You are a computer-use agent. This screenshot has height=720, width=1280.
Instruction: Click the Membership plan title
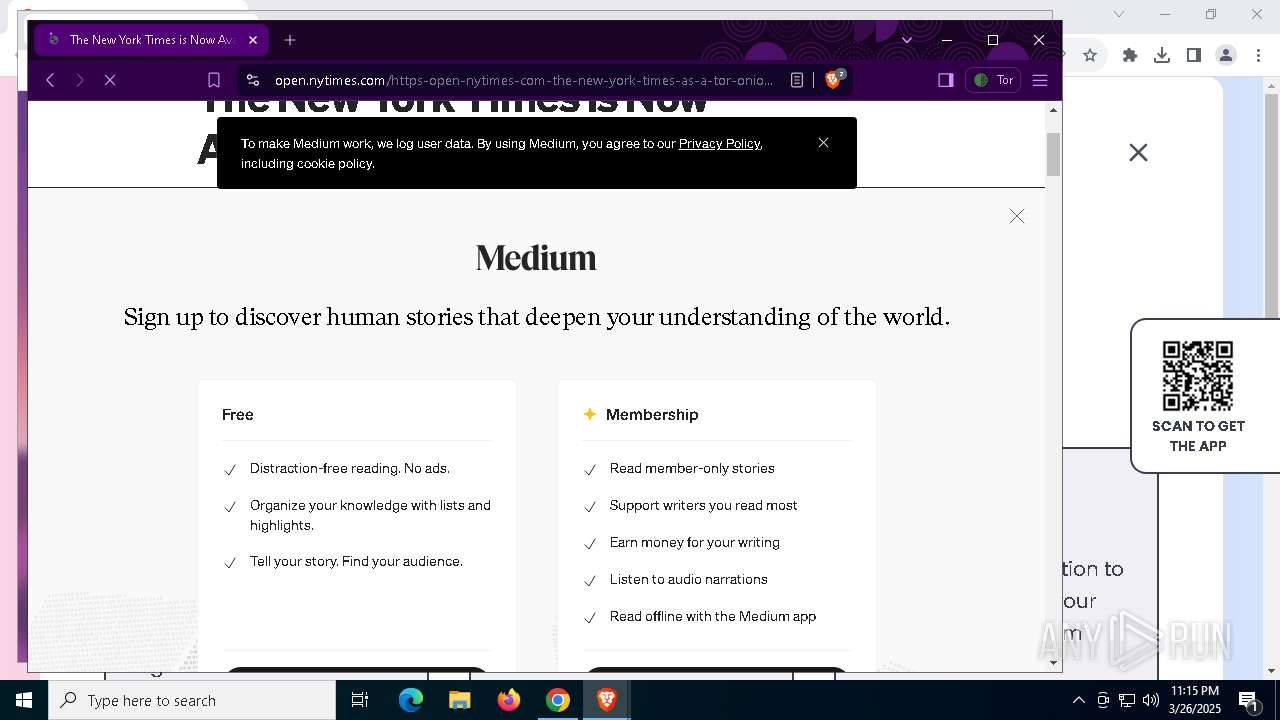652,414
